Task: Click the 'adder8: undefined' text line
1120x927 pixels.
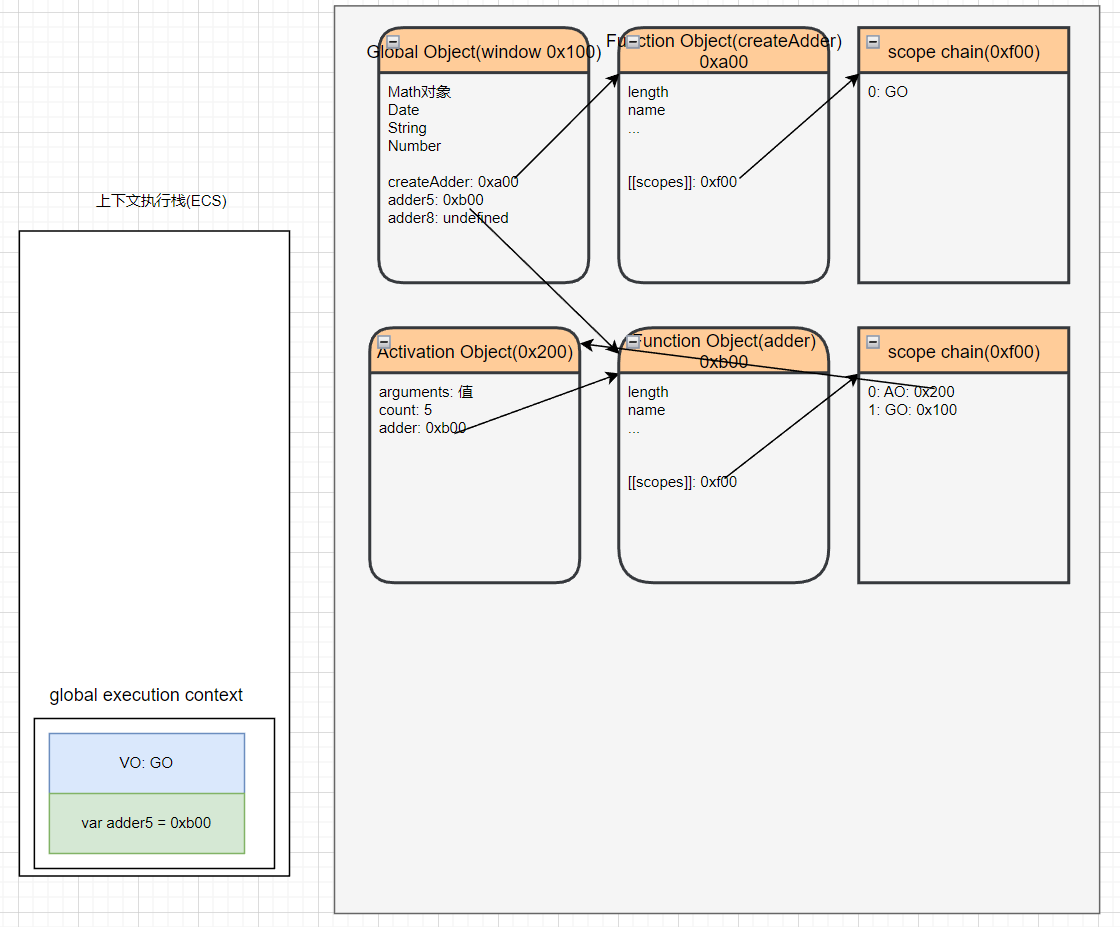Action: [x=448, y=218]
